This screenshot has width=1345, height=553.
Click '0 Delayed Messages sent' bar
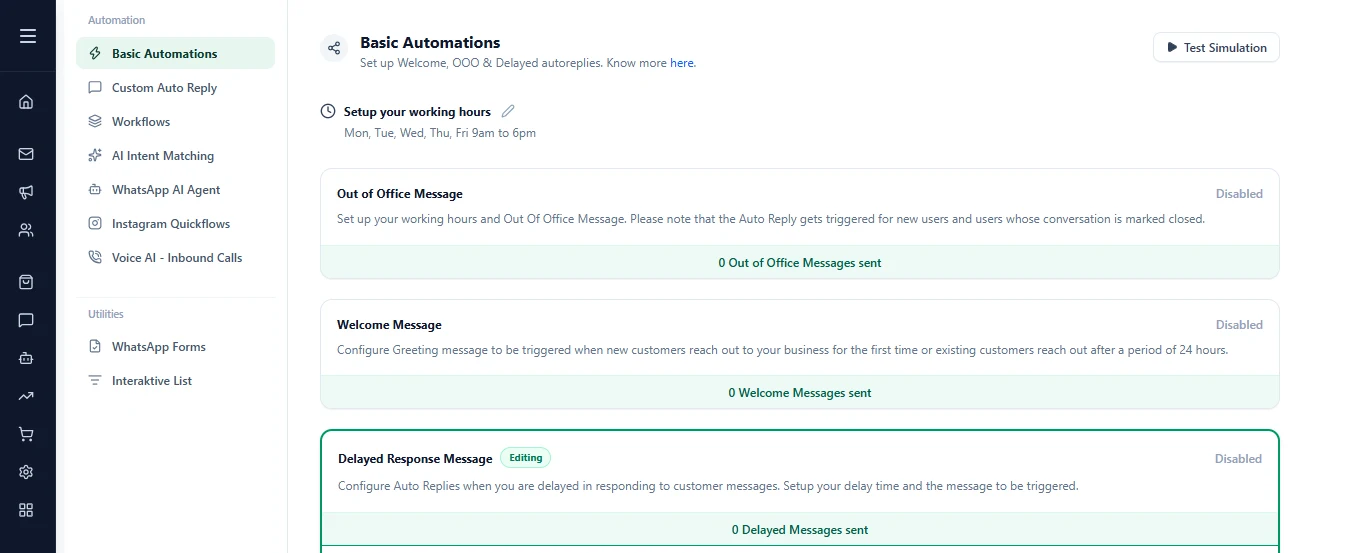point(800,529)
